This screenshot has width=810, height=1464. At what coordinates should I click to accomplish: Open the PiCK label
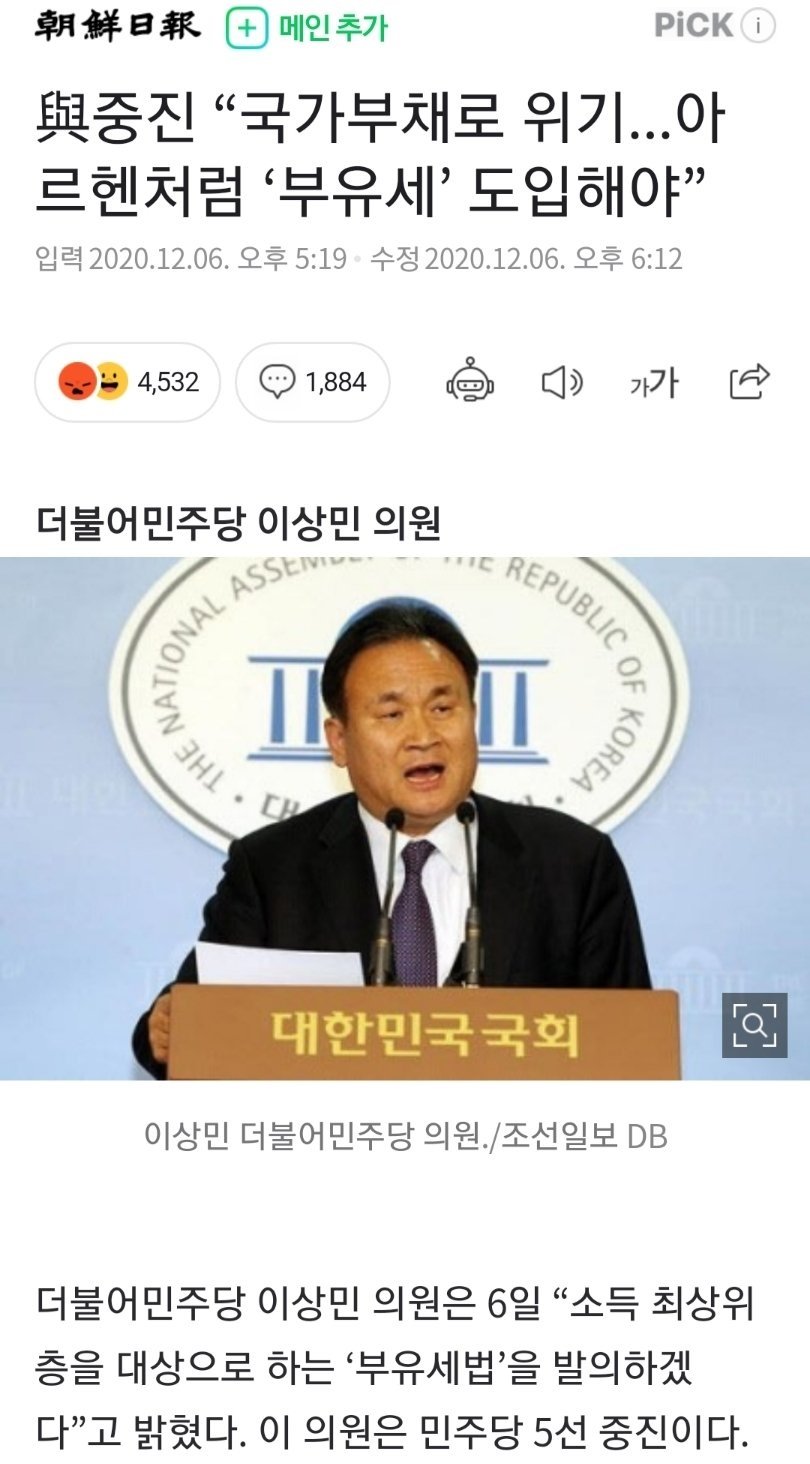click(694, 25)
